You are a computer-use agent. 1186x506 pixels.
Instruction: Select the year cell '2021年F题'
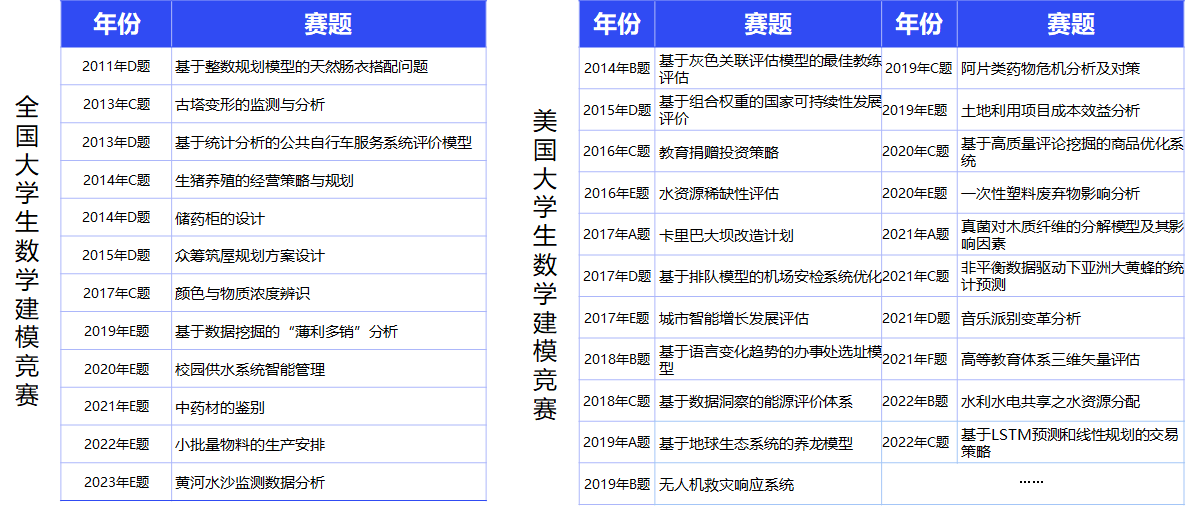[919, 359]
